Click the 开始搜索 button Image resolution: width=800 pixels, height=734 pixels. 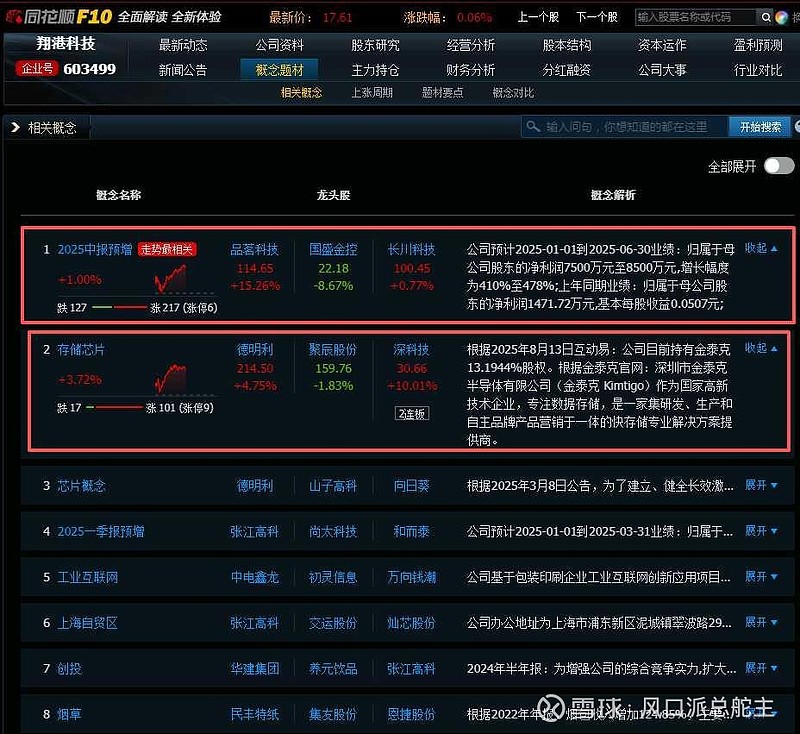pyautogui.click(x=760, y=127)
